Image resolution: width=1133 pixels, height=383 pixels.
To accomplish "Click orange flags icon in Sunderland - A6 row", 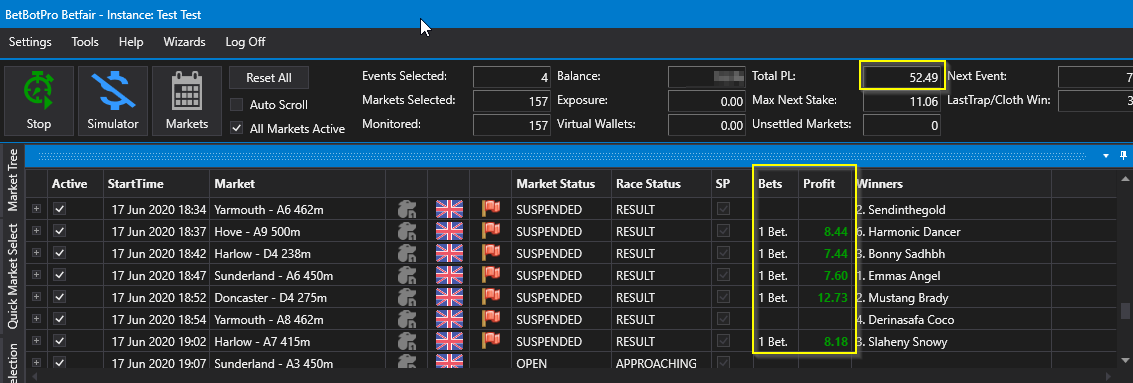I will tap(491, 275).
